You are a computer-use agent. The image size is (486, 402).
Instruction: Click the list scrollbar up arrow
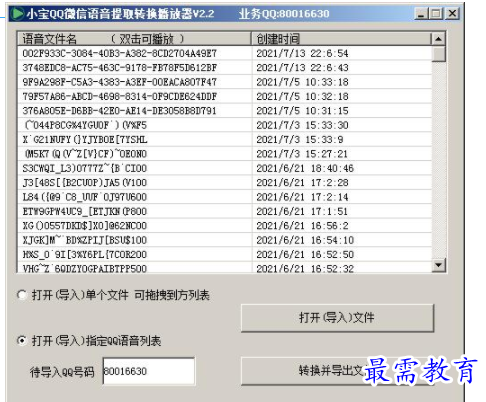[438, 39]
